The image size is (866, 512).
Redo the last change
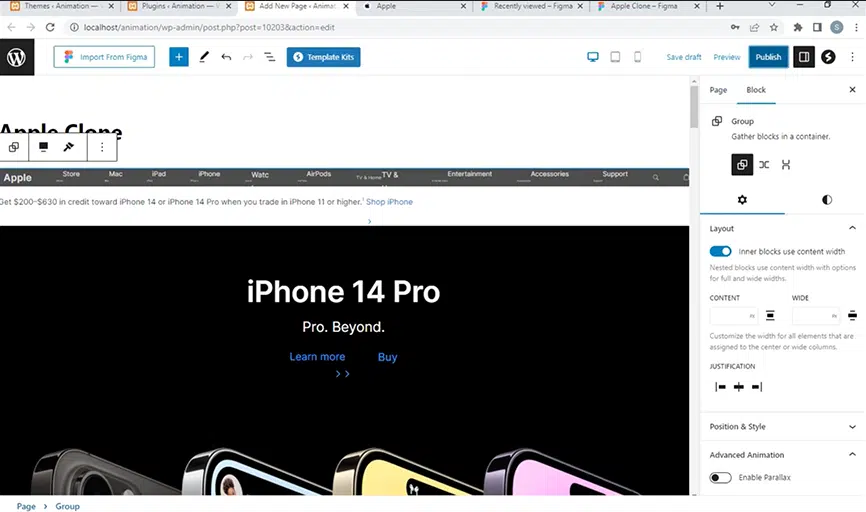(x=247, y=57)
